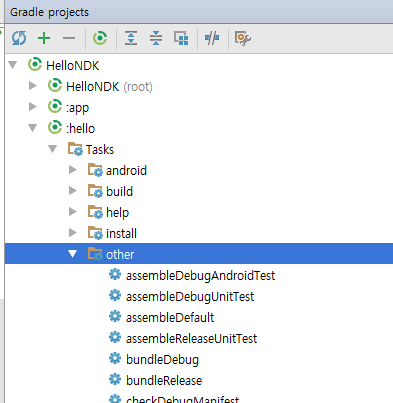The image size is (393, 403).
Task: Click the build folder icon
Action: coord(95,191)
